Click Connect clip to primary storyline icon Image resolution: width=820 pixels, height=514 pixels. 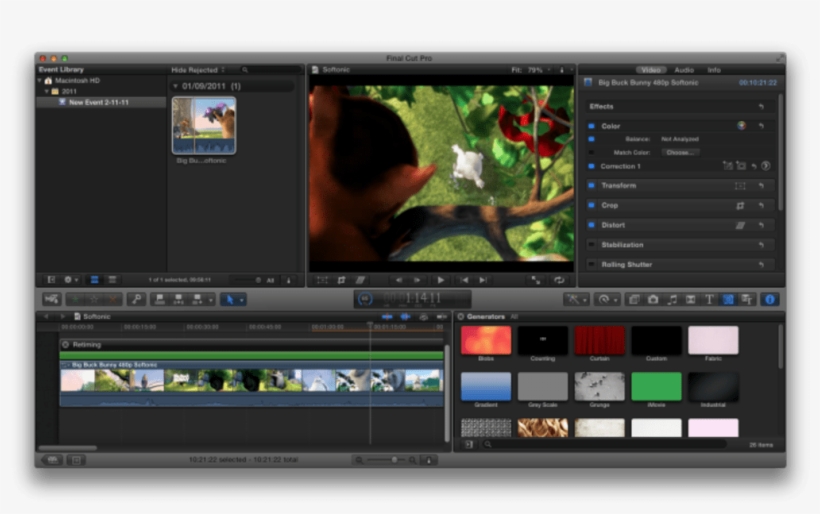coord(160,299)
